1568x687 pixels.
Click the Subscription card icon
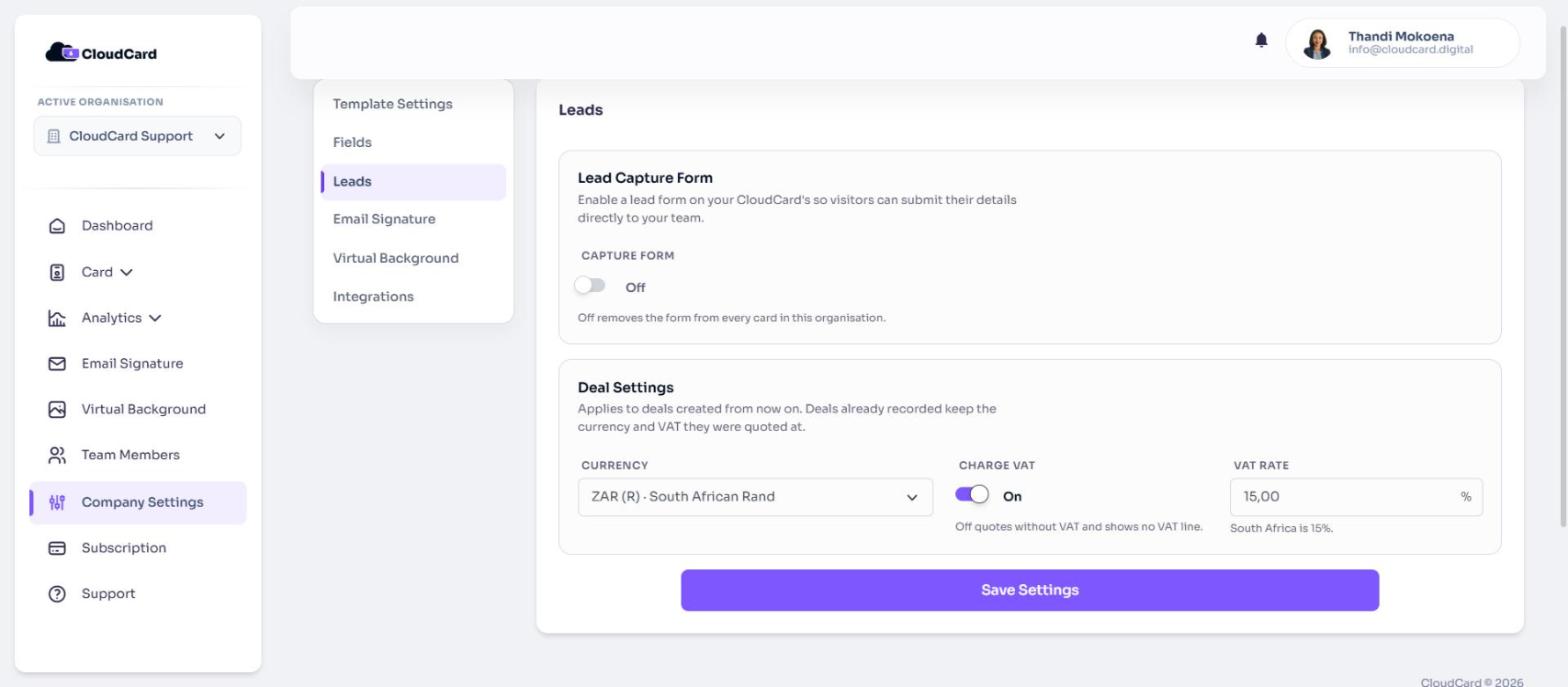tap(57, 548)
